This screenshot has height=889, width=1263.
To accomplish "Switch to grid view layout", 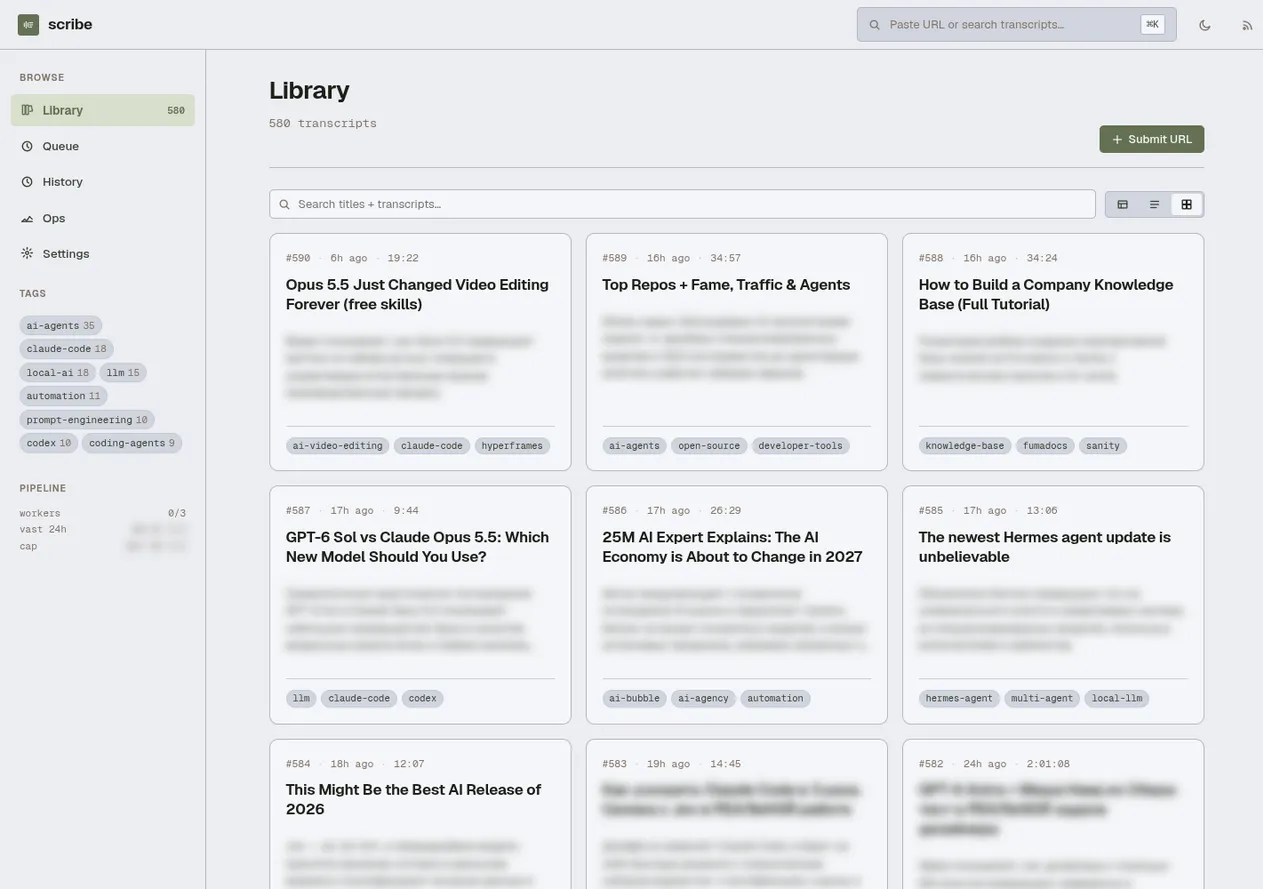I will 1186,204.
